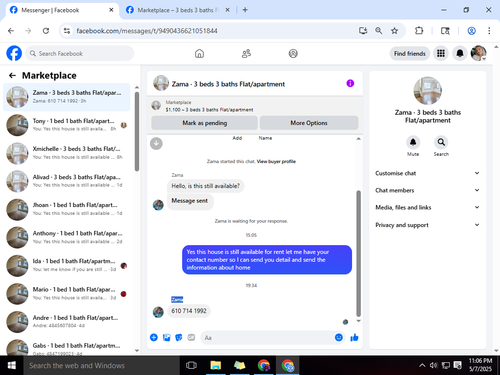Click the browser address bar URL
The width and height of the screenshot is (500, 375).
[x=147, y=31]
